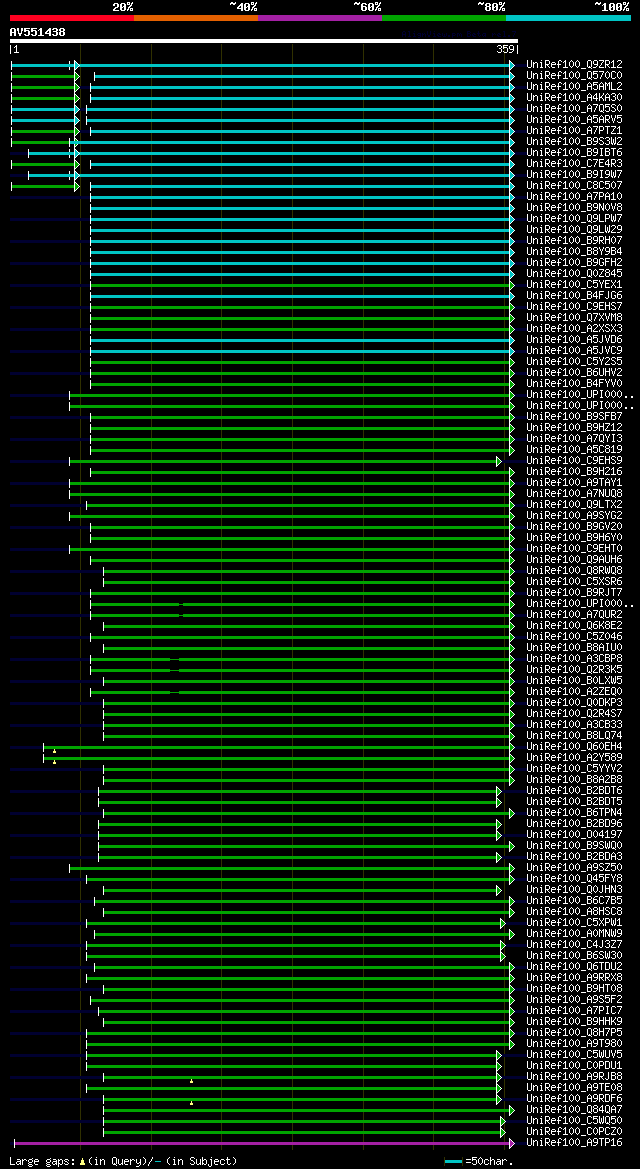This screenshot has height=1169, width=640.
Task: Click the UniRef100_B6TPN4 label
Action: click(x=574, y=813)
